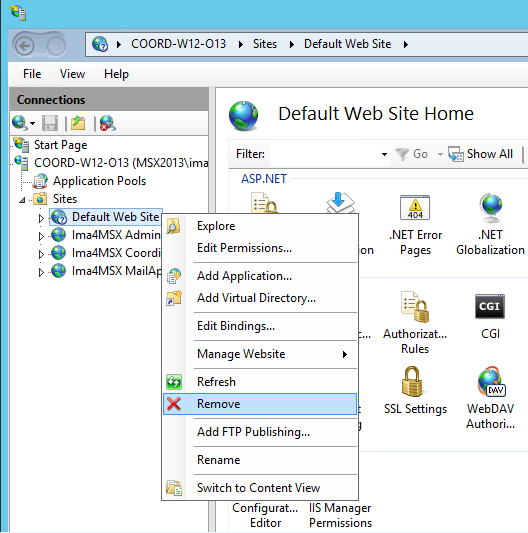
Task: Choose Switch to Content View
Action: (x=260, y=488)
